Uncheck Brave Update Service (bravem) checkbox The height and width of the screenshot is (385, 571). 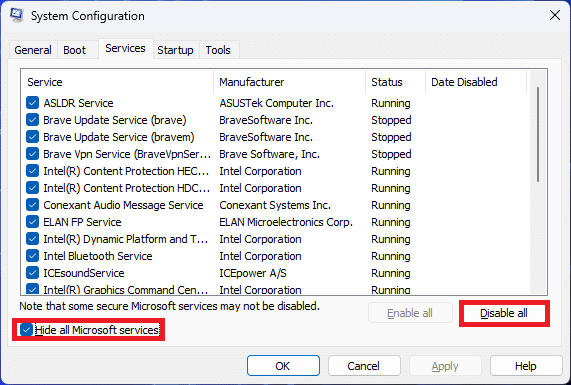coord(32,137)
